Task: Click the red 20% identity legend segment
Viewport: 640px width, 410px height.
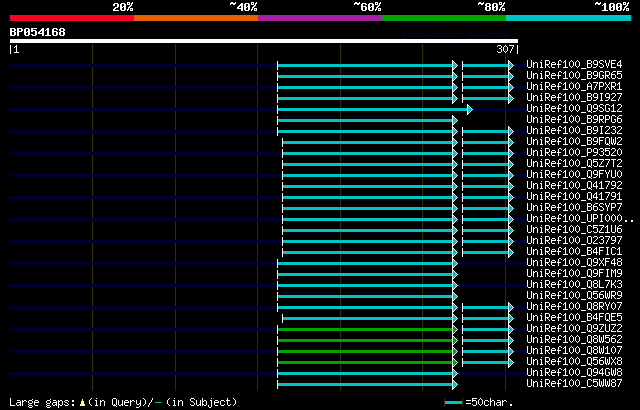Action: [x=72, y=18]
